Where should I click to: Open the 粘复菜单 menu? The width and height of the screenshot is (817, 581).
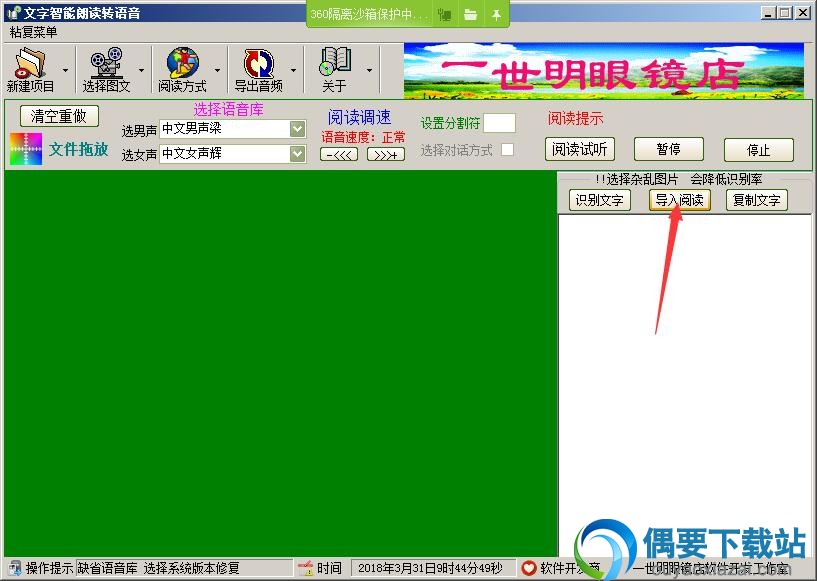tap(34, 32)
